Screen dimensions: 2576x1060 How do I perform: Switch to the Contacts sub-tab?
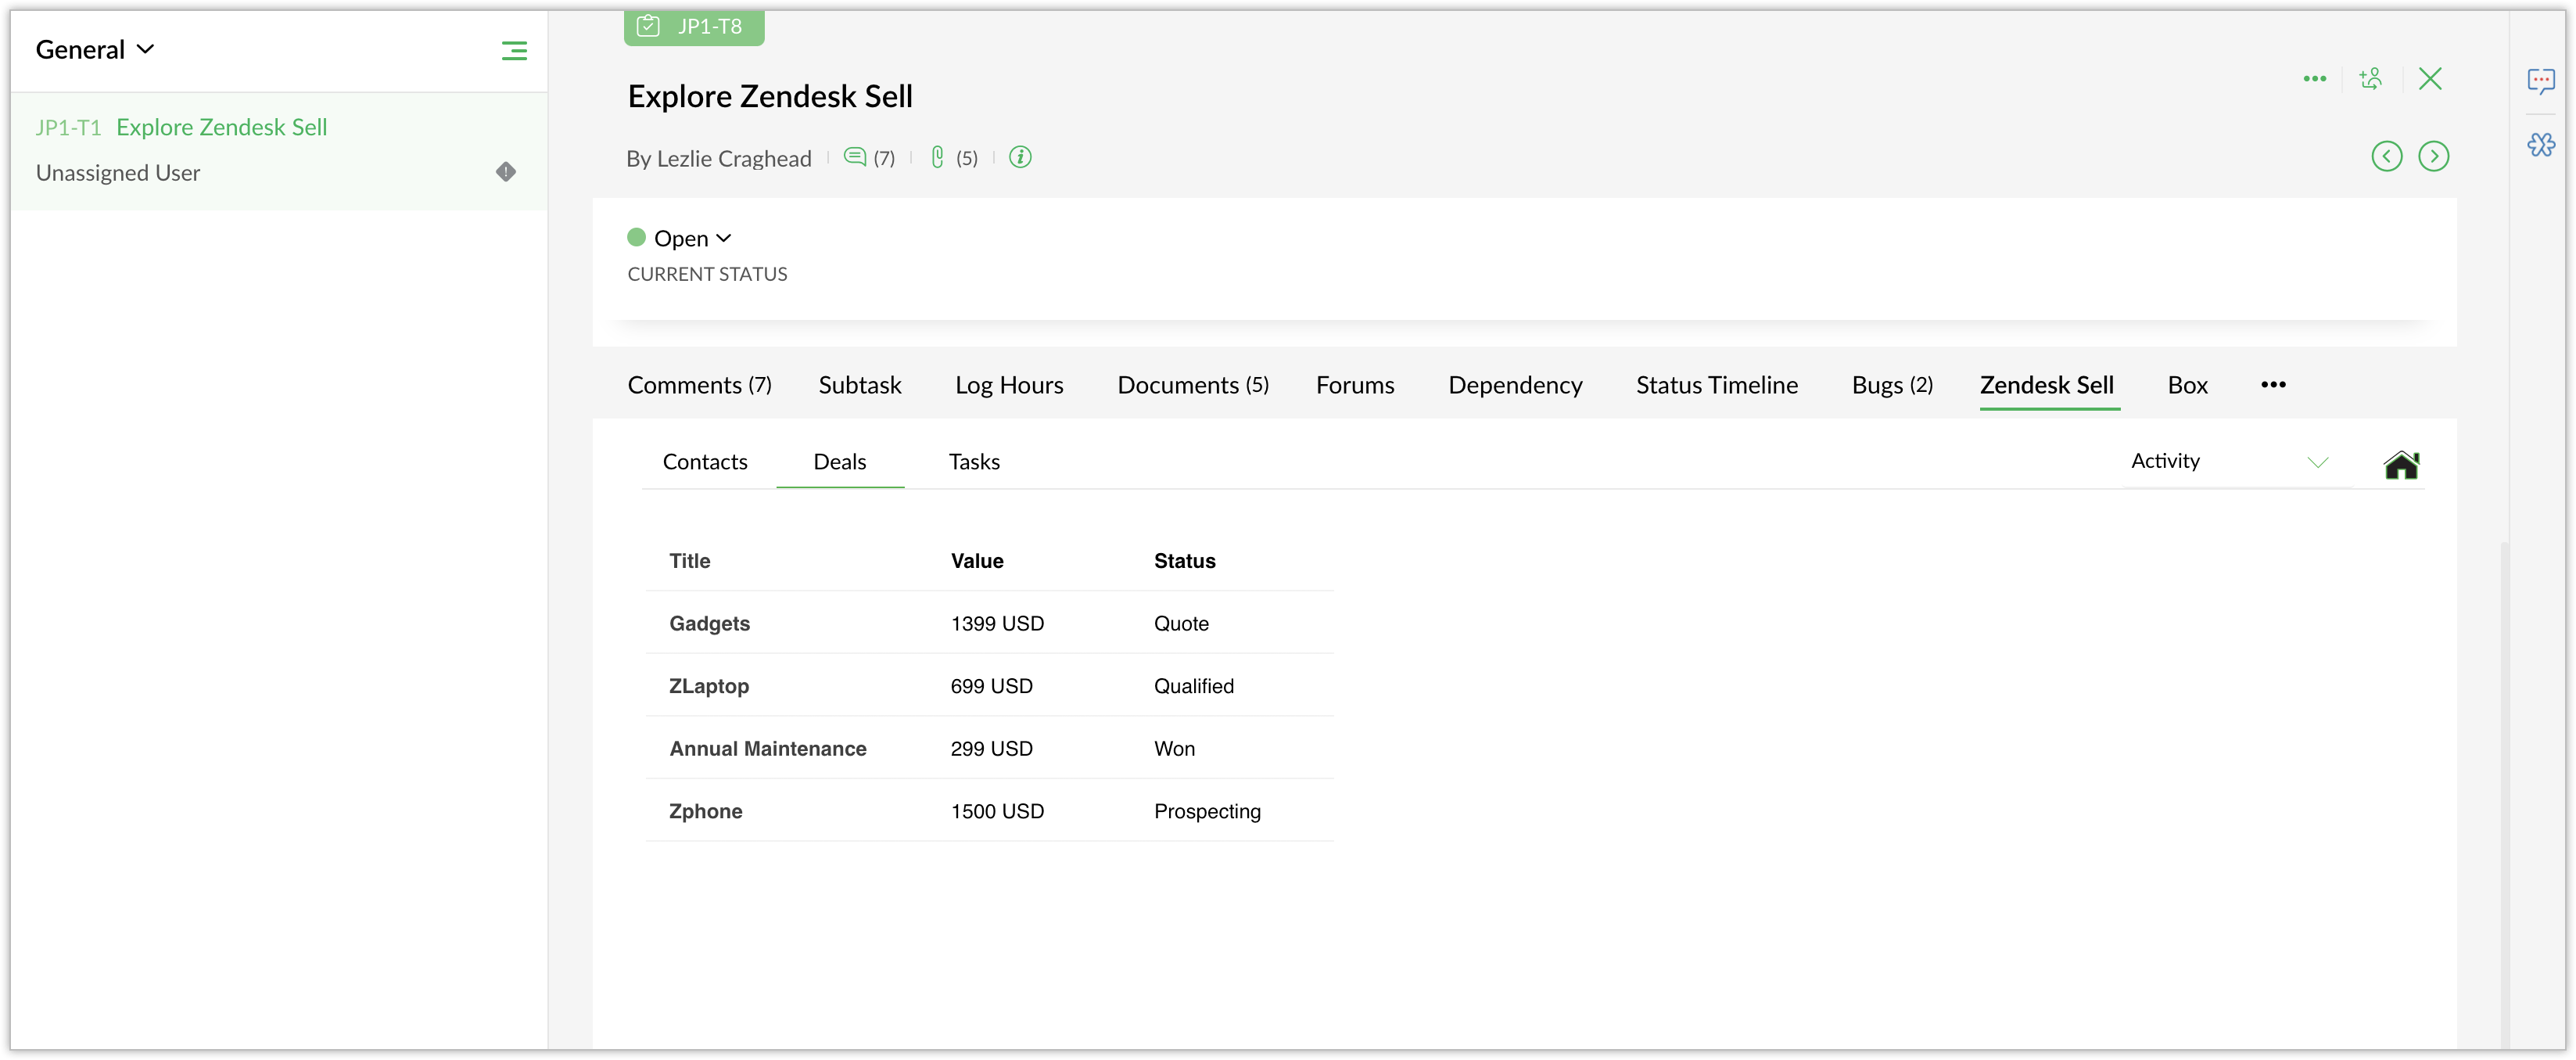705,462
